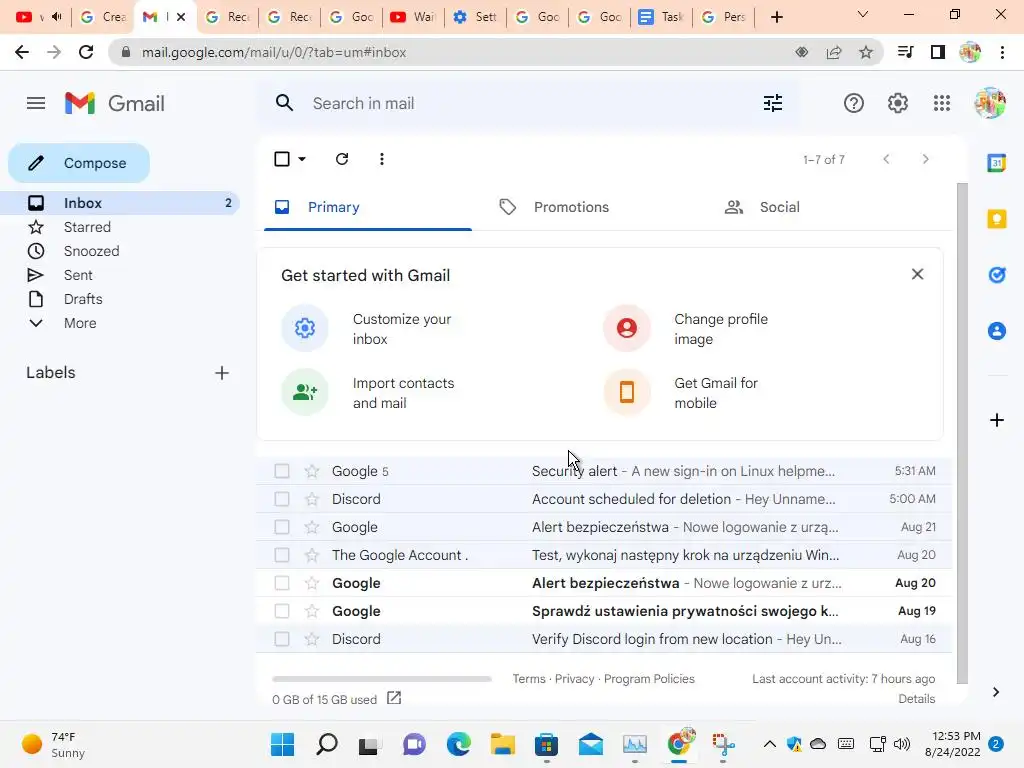Viewport: 1024px width, 768px height.
Task: Check the Google Aug 19 email checkbox
Action: tap(281, 611)
